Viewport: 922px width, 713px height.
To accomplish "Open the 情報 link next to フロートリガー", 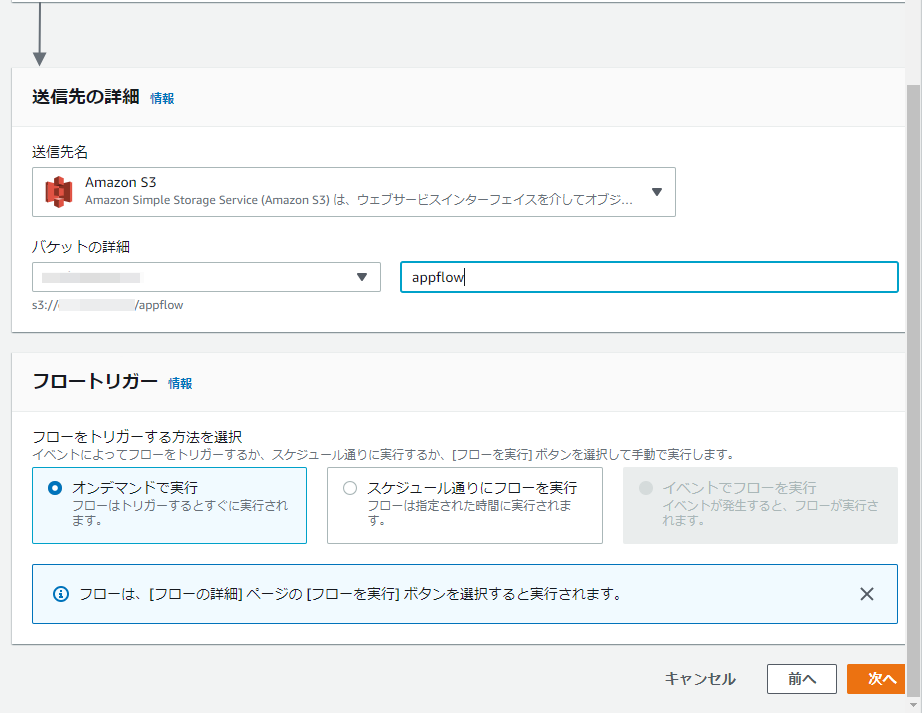I will (180, 383).
